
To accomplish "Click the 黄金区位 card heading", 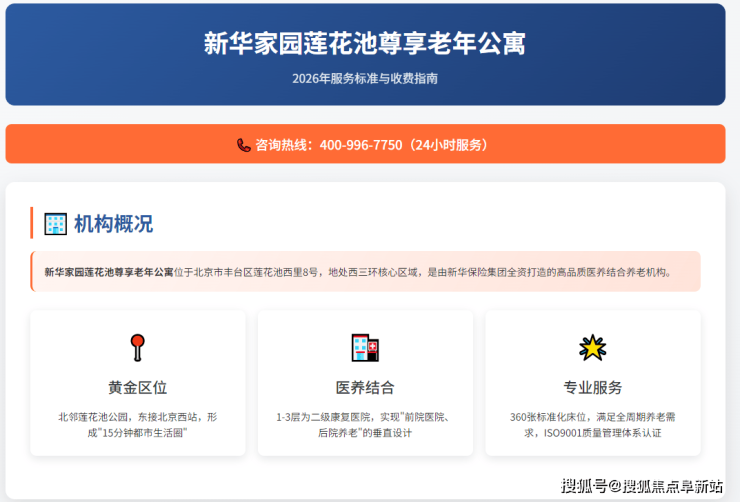I will (x=137, y=387).
